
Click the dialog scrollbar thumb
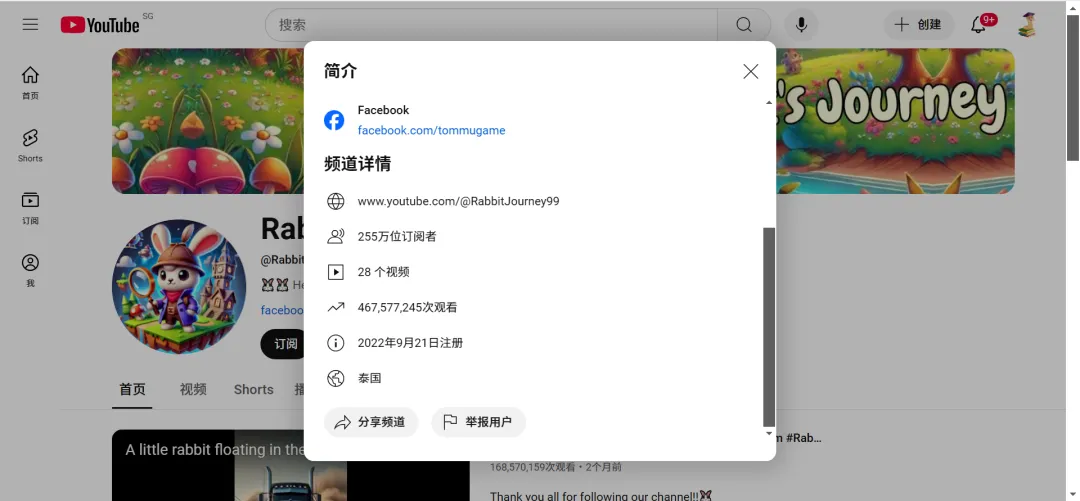[x=769, y=327]
